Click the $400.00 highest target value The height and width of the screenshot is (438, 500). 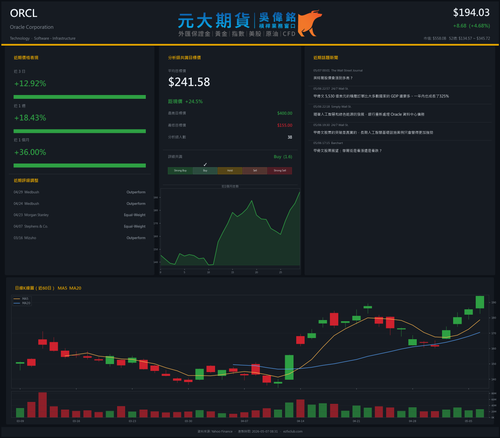tap(285, 113)
